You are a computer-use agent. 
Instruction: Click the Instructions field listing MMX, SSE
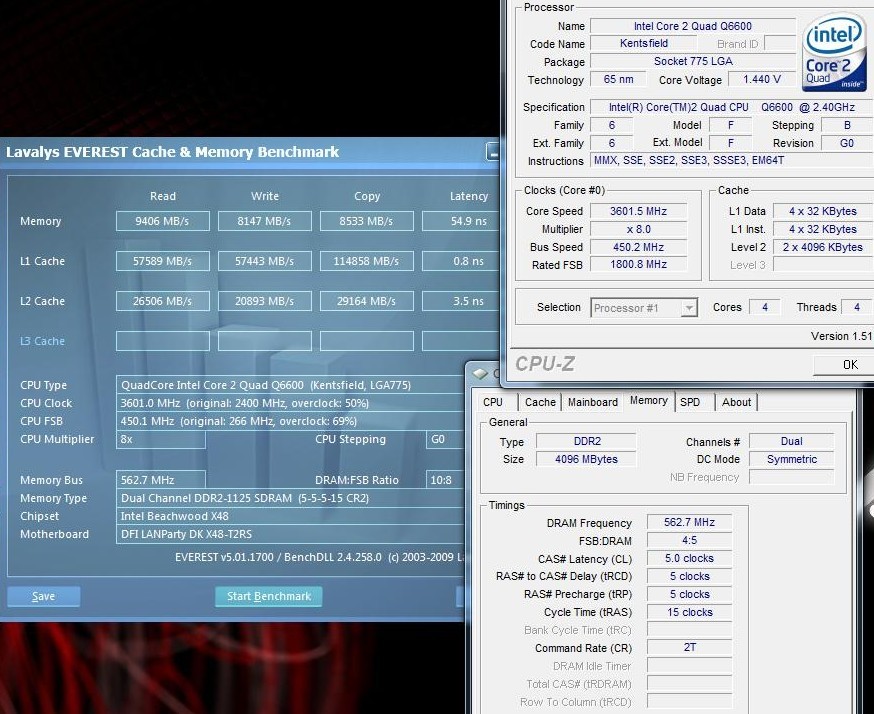tap(732, 161)
